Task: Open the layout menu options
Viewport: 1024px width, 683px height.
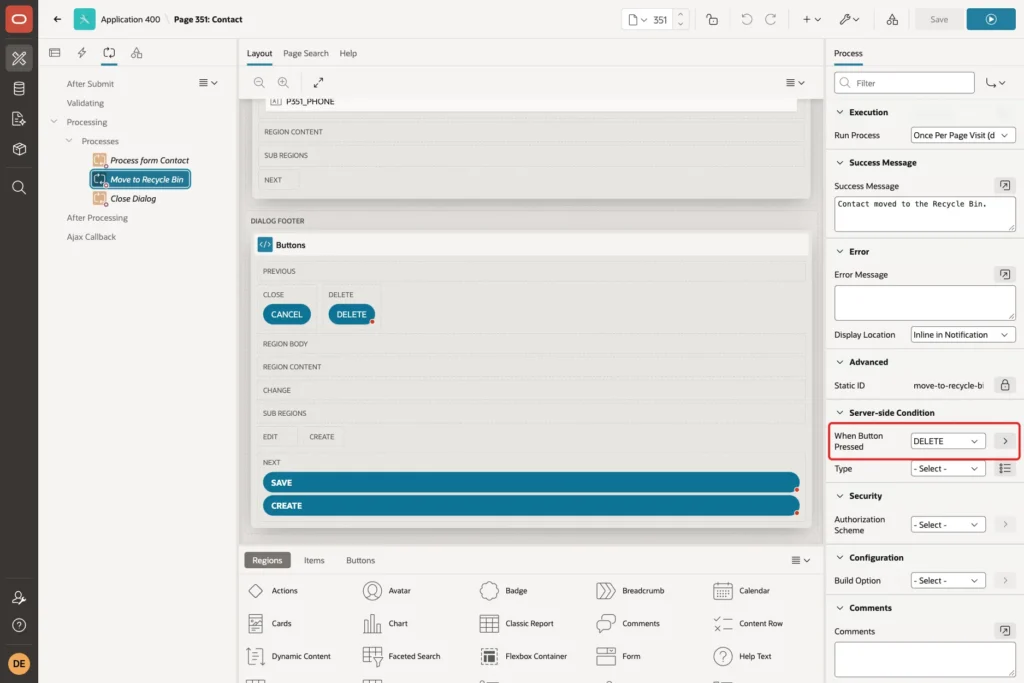Action: 795,82
